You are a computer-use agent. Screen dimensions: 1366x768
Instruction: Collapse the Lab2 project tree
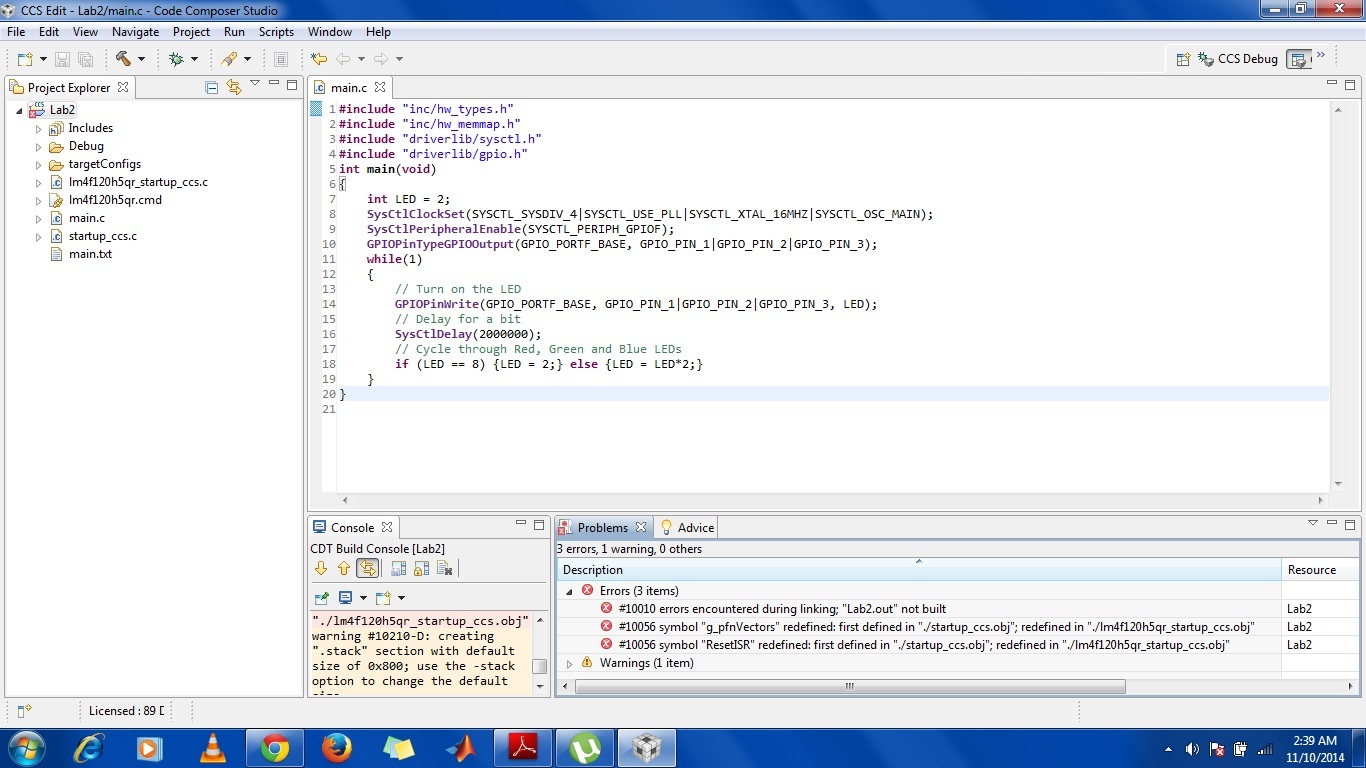click(19, 110)
